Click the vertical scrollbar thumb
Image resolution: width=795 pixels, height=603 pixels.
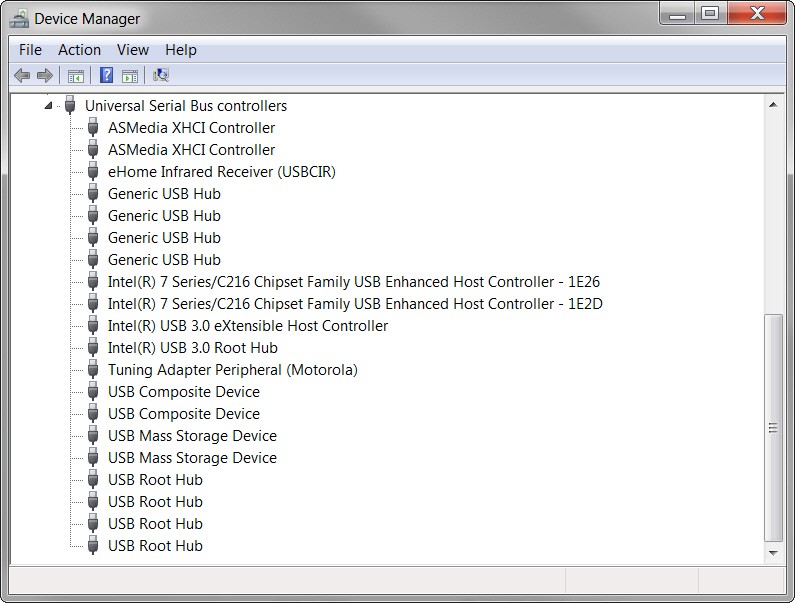773,429
